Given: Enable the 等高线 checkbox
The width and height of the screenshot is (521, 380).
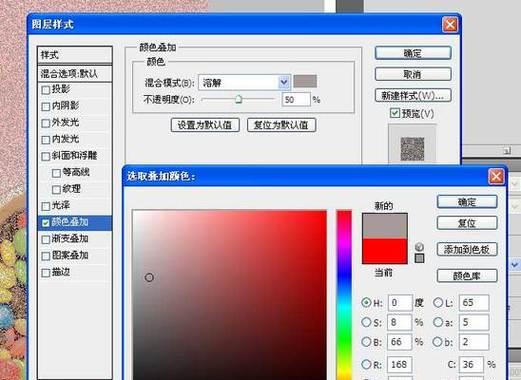Looking at the screenshot, I should 56,173.
